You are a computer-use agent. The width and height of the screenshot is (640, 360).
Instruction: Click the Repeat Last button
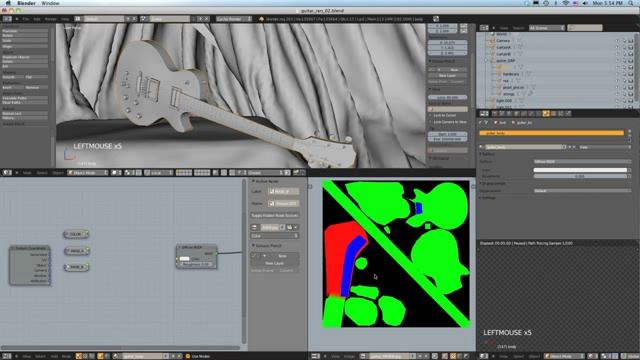coord(24,113)
